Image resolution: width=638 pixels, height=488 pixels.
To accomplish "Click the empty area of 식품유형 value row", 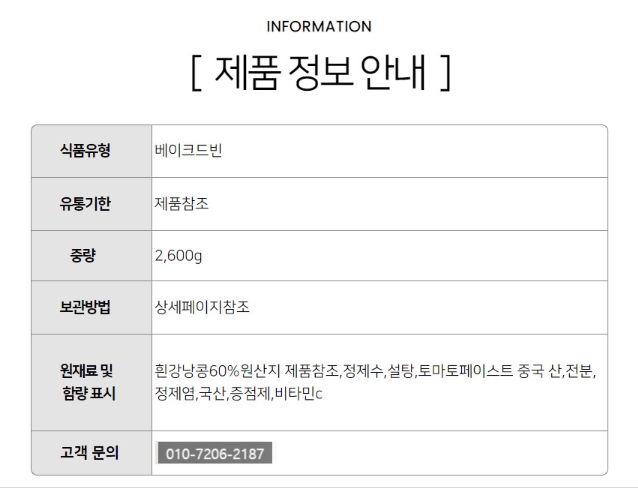I will 414,151.
